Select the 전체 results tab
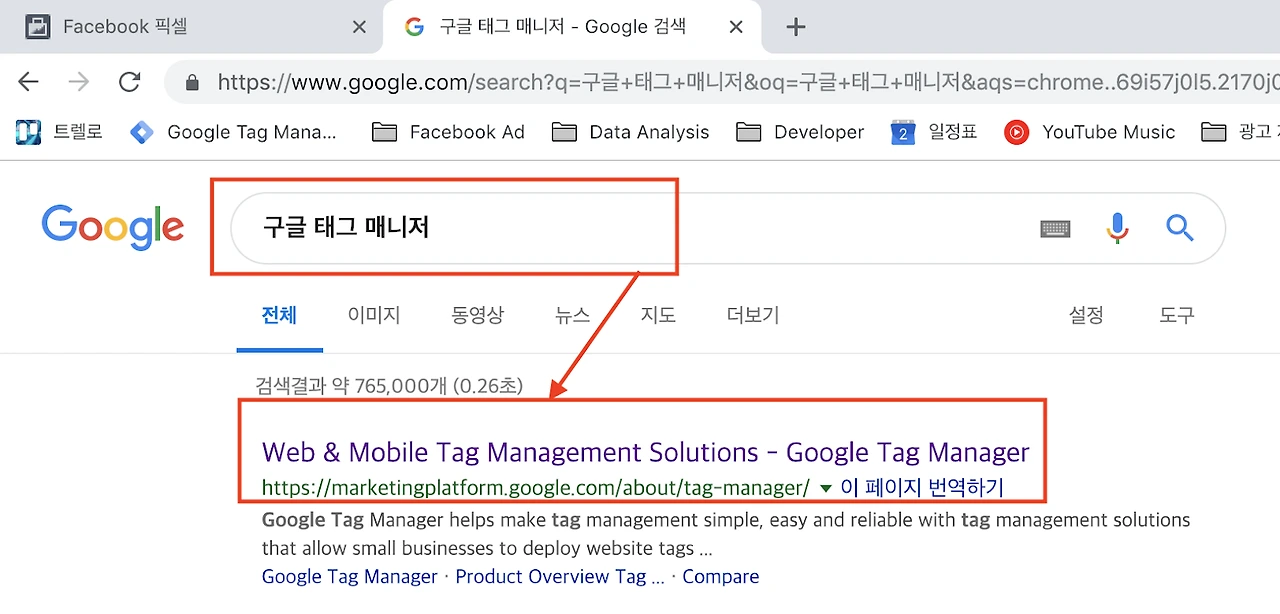This screenshot has height=614, width=1280. pyautogui.click(x=279, y=315)
